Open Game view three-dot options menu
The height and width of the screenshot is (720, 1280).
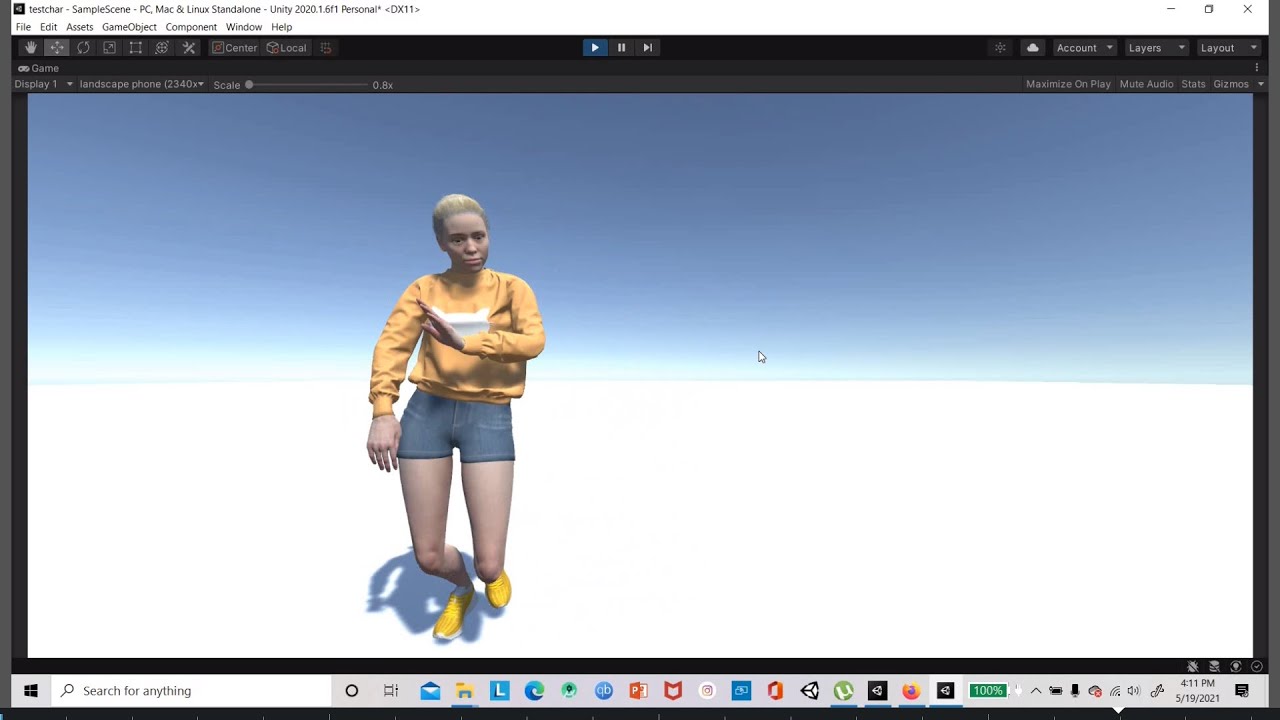tap(1257, 68)
